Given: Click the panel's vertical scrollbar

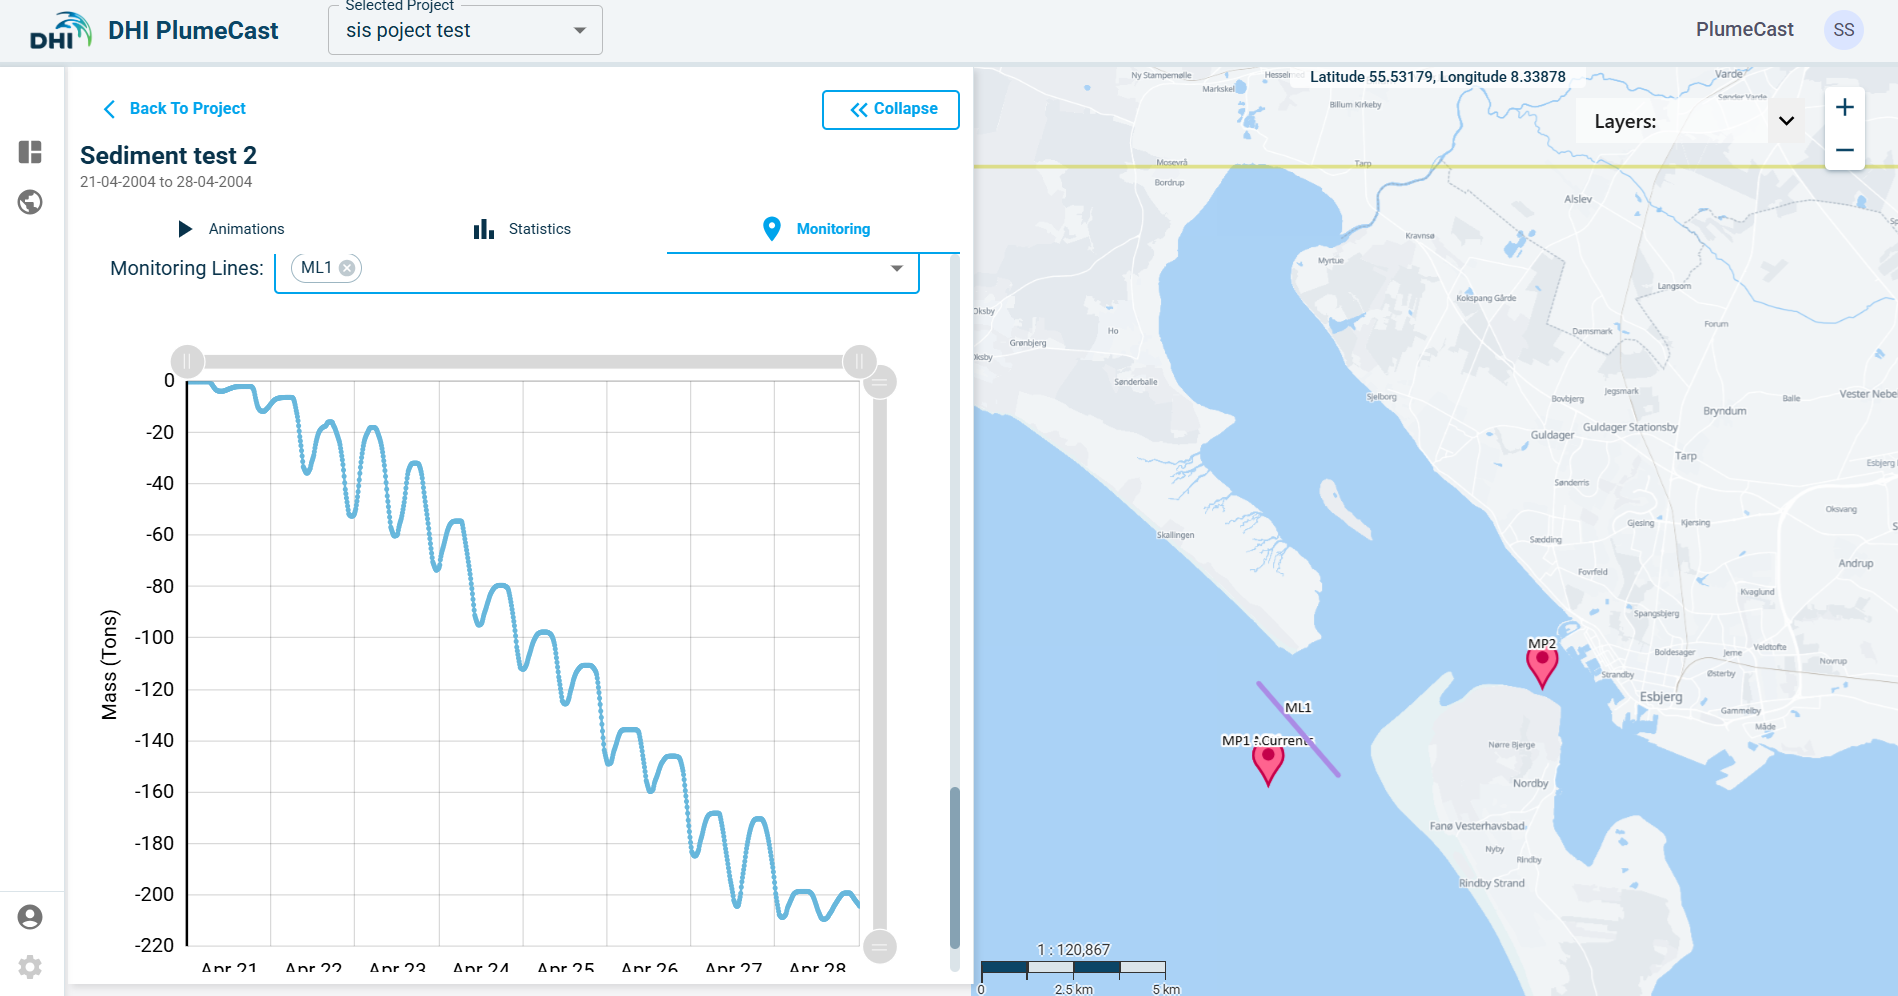Looking at the screenshot, I should (954, 865).
